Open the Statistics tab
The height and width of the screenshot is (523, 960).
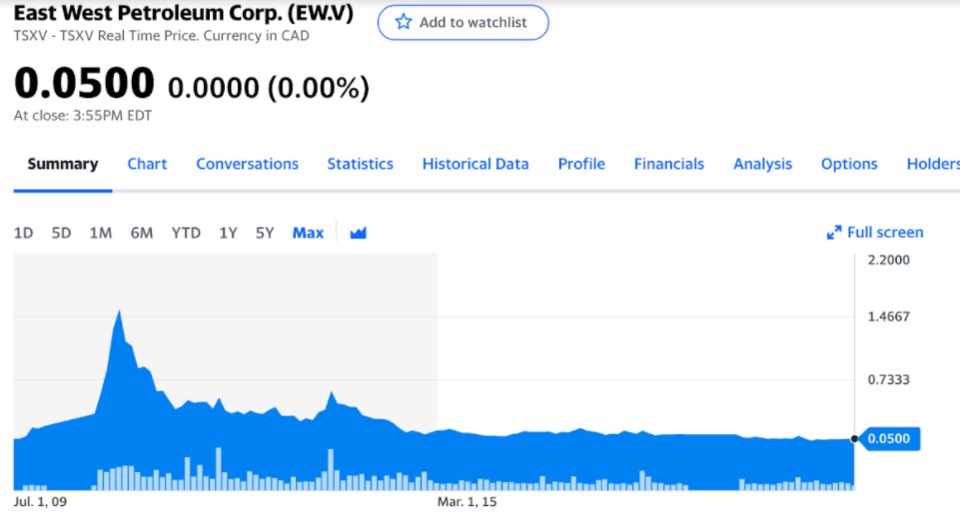point(360,164)
